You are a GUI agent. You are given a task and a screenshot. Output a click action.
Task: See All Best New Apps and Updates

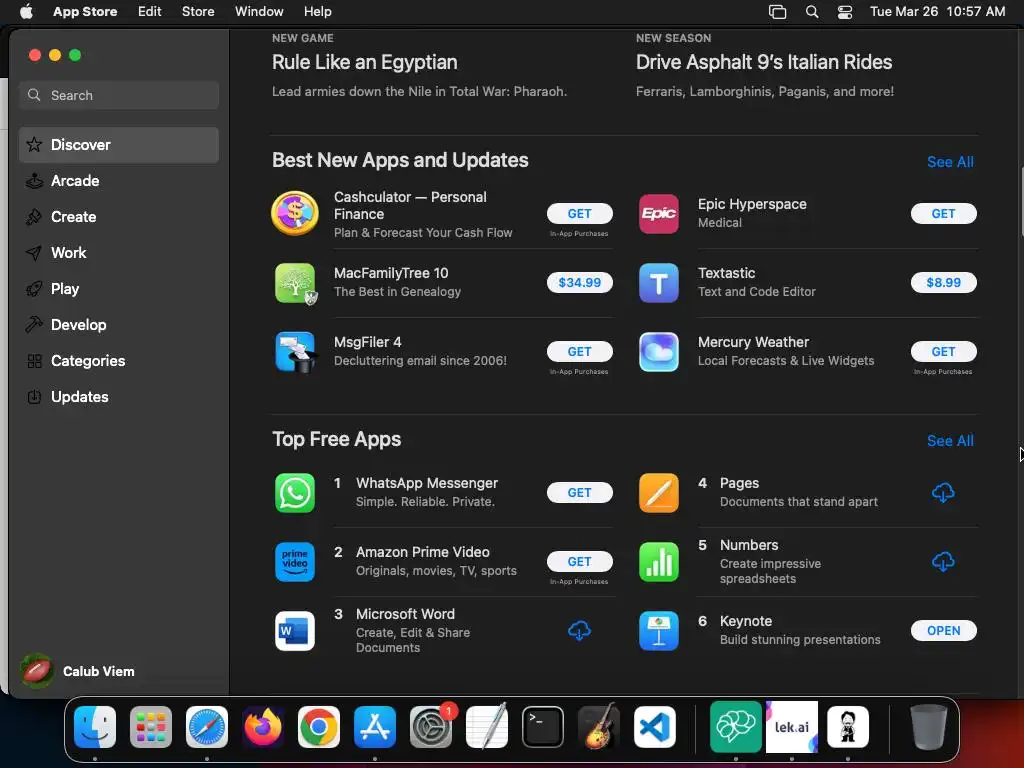[x=950, y=162]
